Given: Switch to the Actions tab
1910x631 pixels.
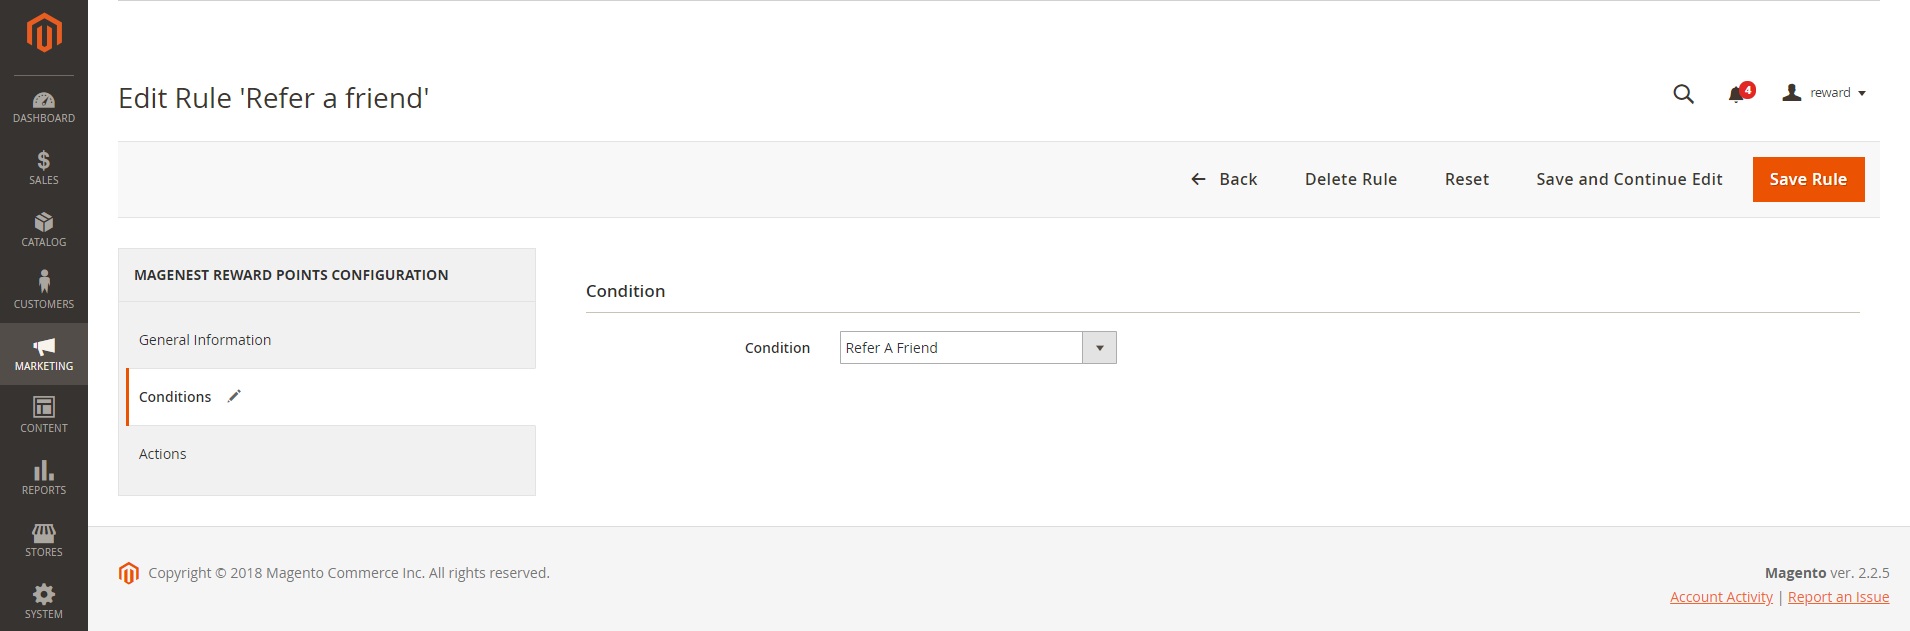Looking at the screenshot, I should 163,454.
